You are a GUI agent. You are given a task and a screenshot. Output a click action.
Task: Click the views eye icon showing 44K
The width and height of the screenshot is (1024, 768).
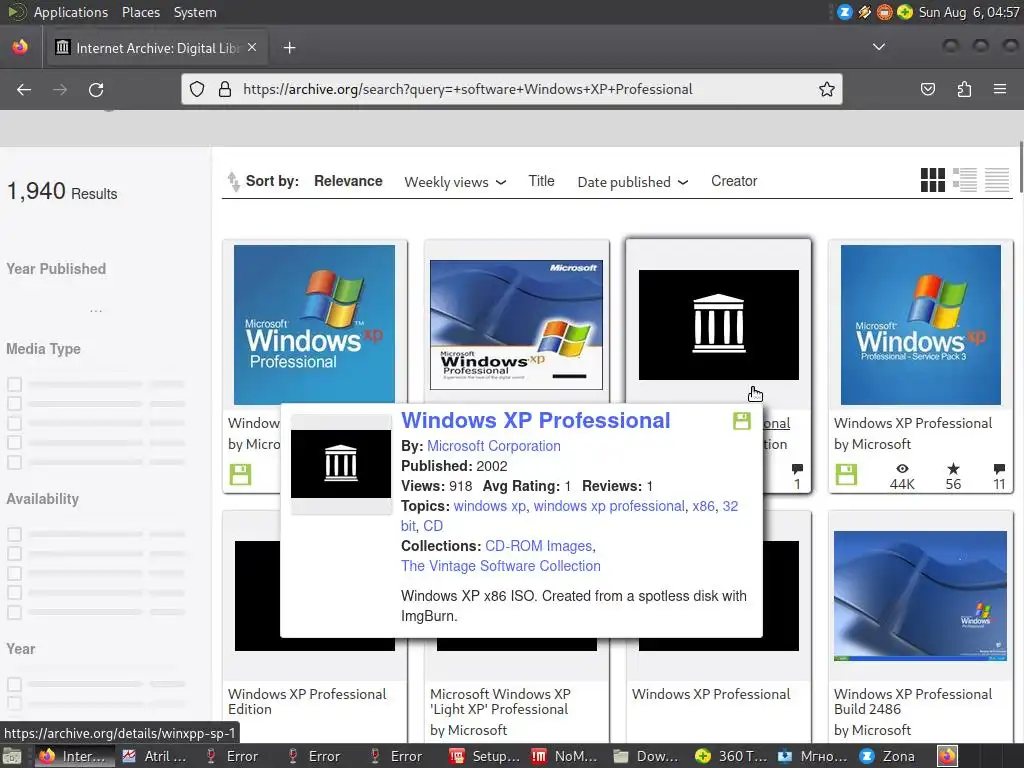click(x=902, y=469)
